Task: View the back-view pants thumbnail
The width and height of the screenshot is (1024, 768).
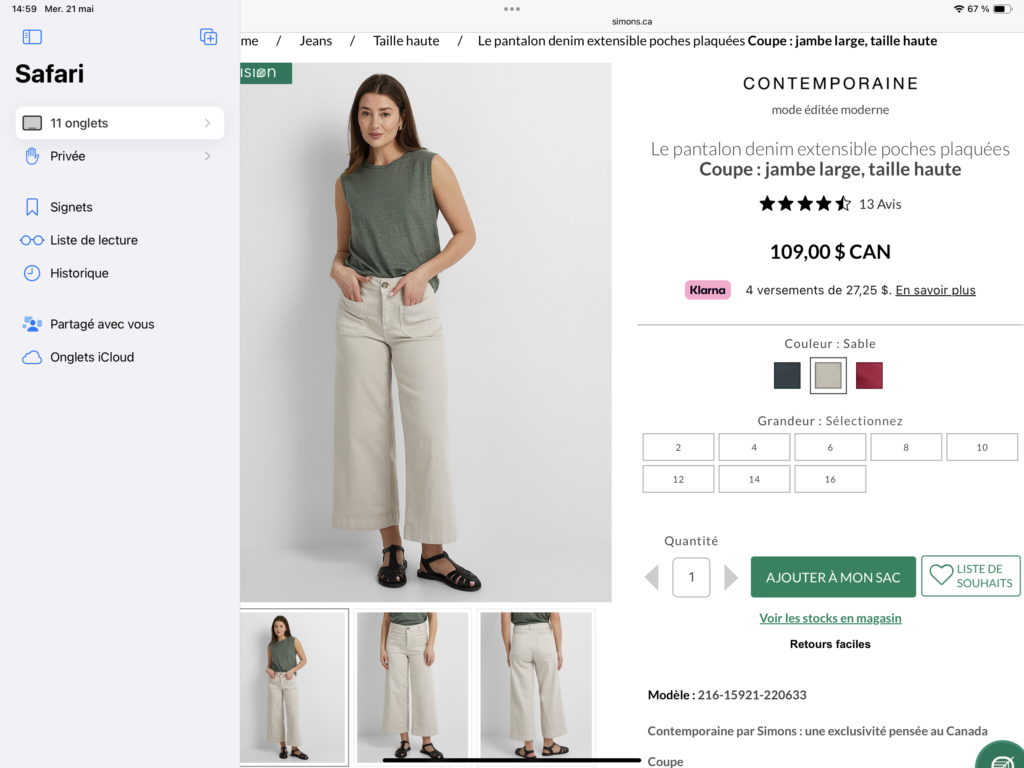Action: tap(535, 685)
